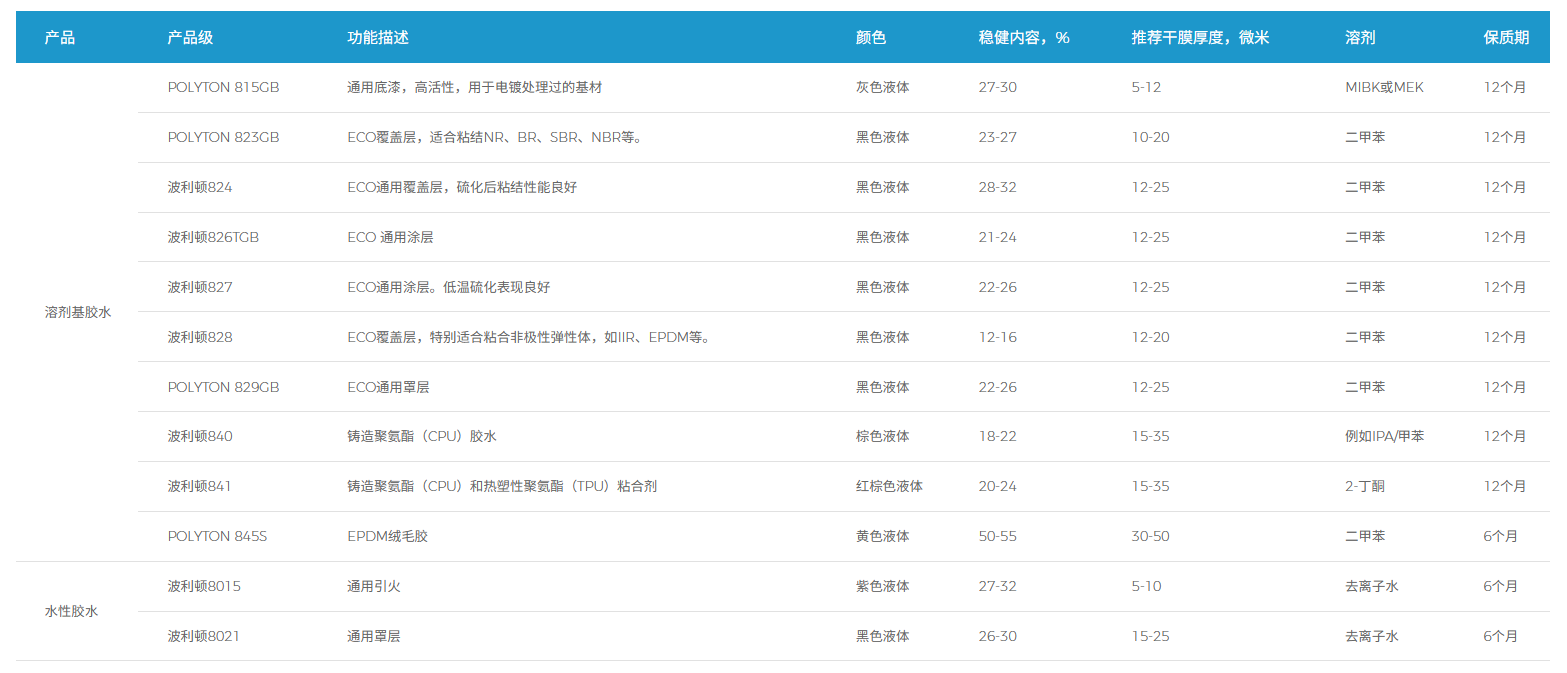Click the 水性胶水 category cell
The image size is (1567, 673).
[72, 612]
